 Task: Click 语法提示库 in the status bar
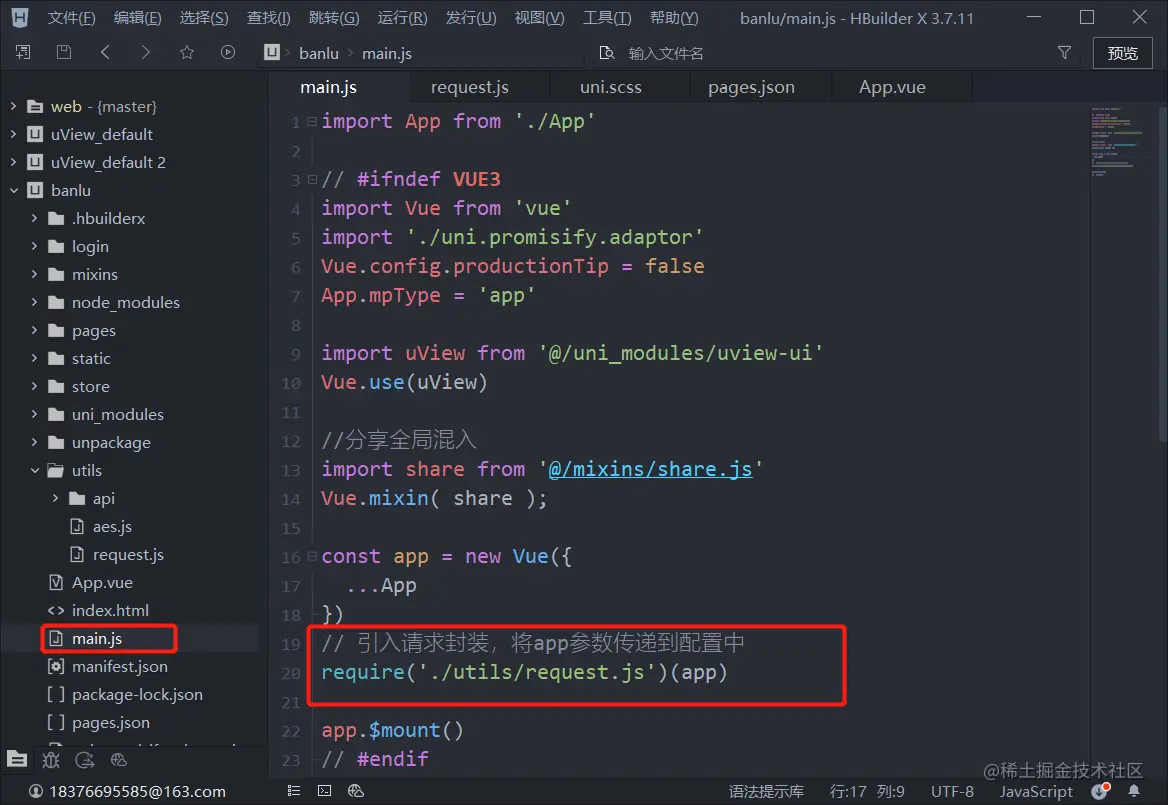(x=766, y=791)
